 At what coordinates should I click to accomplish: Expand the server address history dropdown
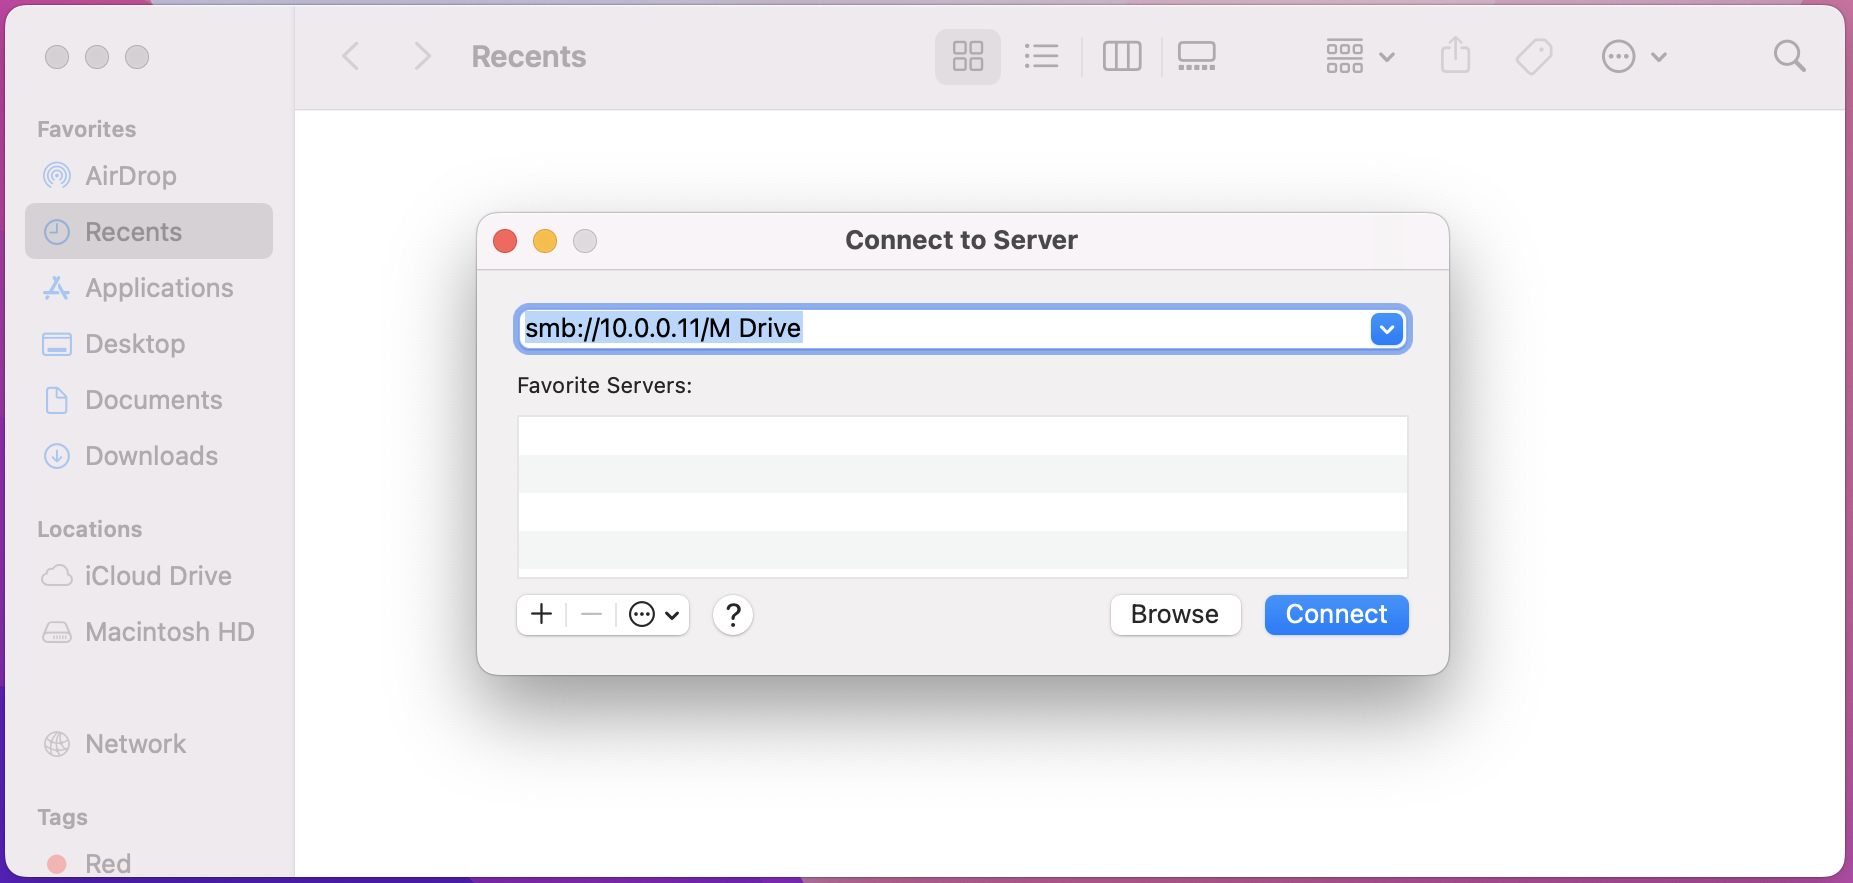1386,329
